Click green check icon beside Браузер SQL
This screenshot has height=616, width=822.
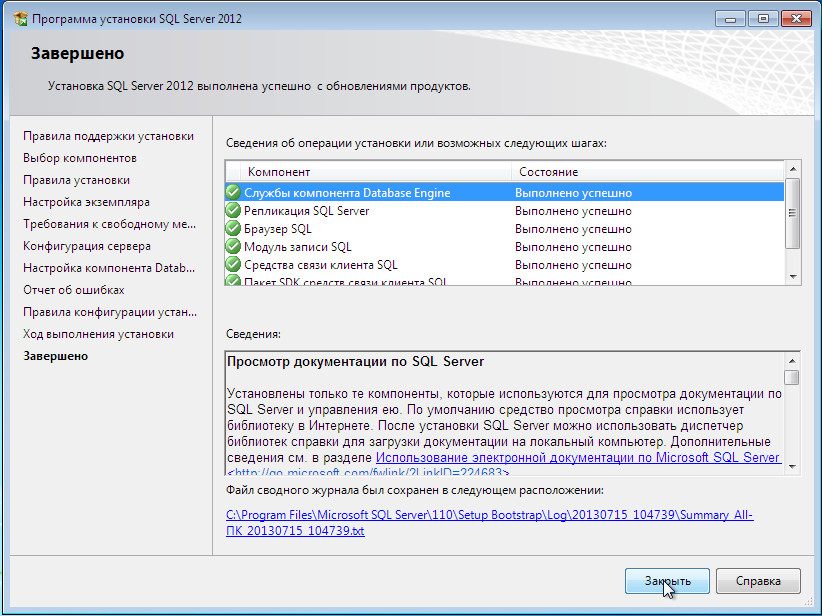(233, 229)
